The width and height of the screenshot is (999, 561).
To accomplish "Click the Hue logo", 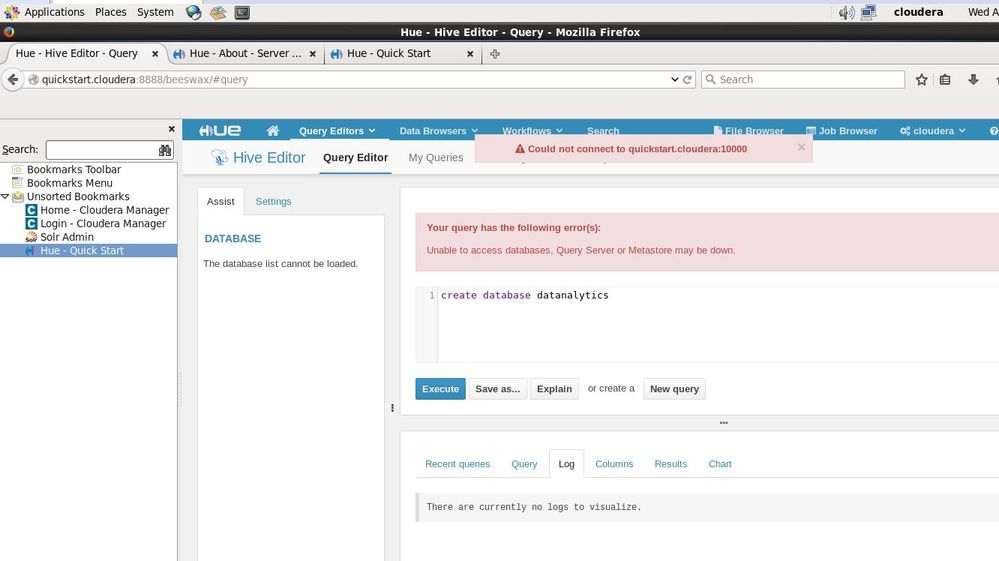I will point(220,131).
